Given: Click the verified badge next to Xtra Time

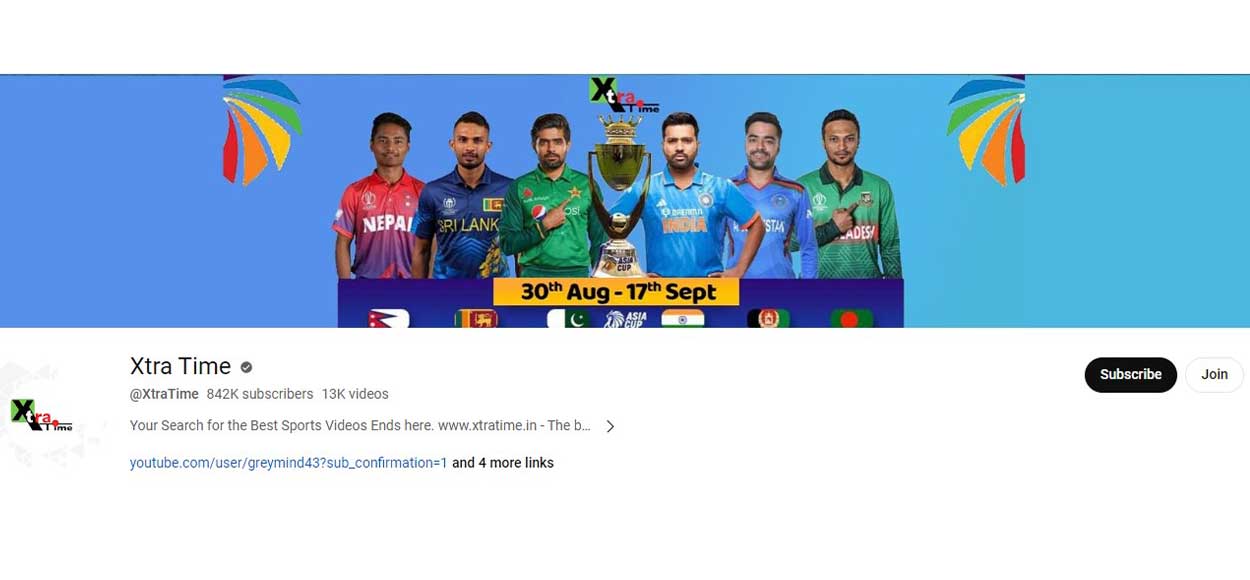Looking at the screenshot, I should pyautogui.click(x=246, y=367).
